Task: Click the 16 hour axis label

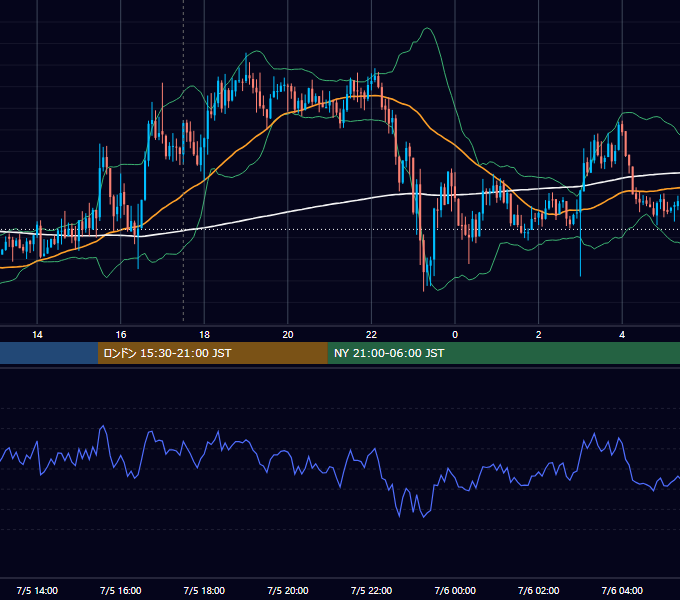Action: 121,335
